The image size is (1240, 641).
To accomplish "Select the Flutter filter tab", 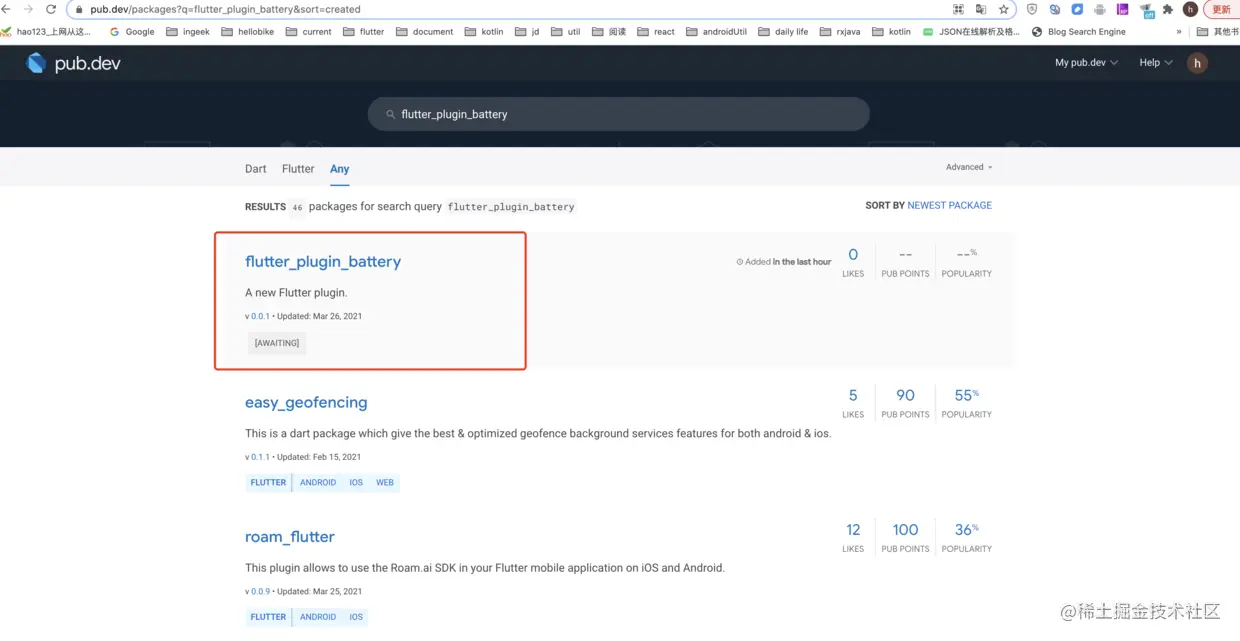I will click(x=298, y=169).
